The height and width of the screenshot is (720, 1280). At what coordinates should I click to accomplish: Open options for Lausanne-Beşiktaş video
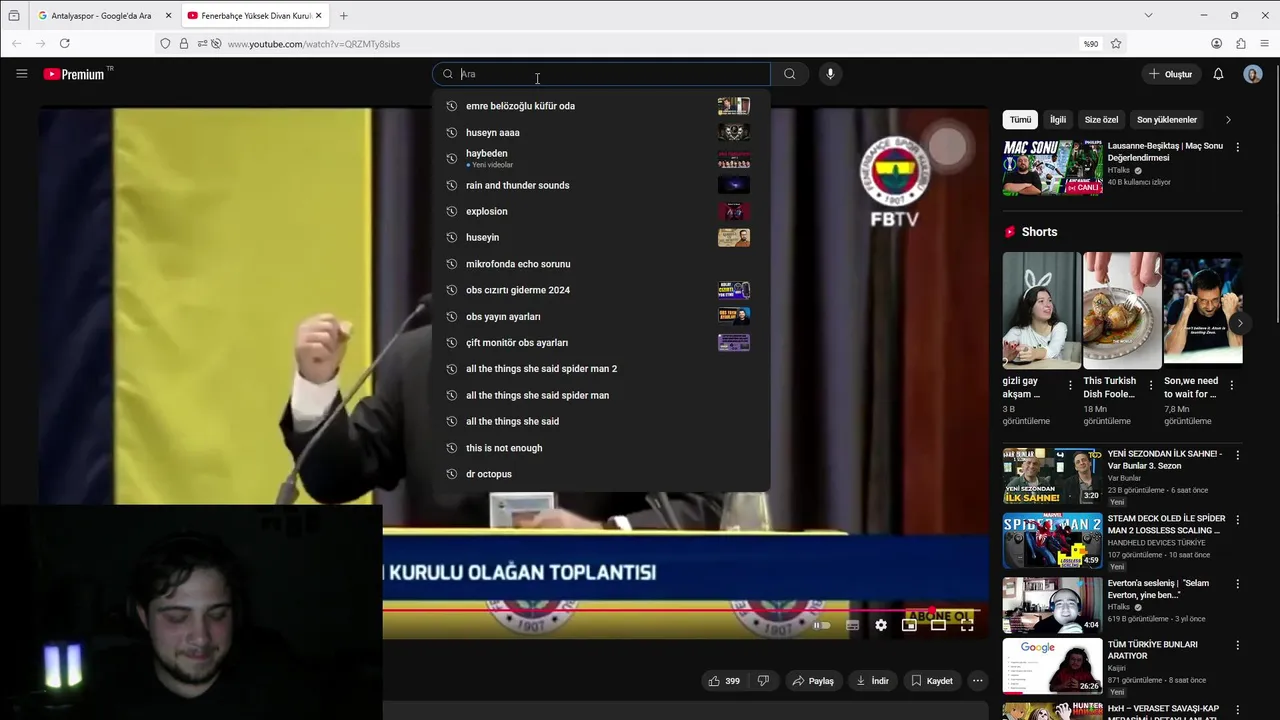(x=1238, y=147)
